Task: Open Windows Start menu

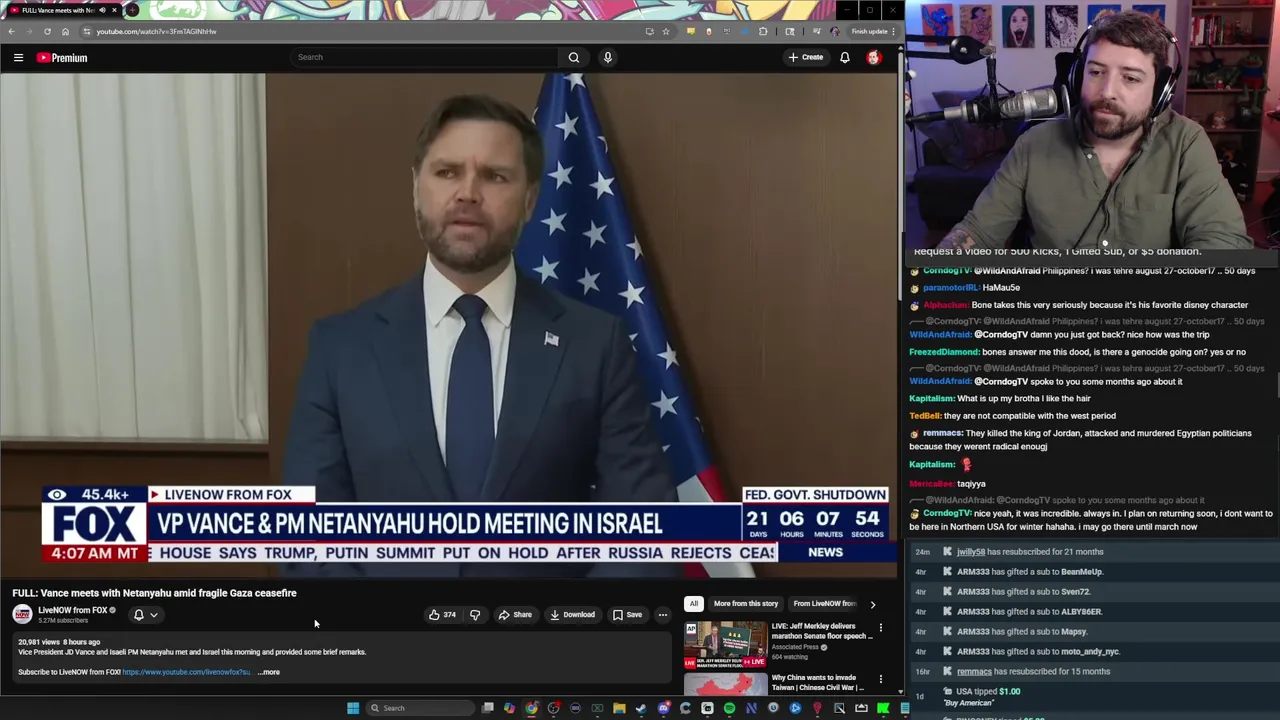Action: pos(353,708)
